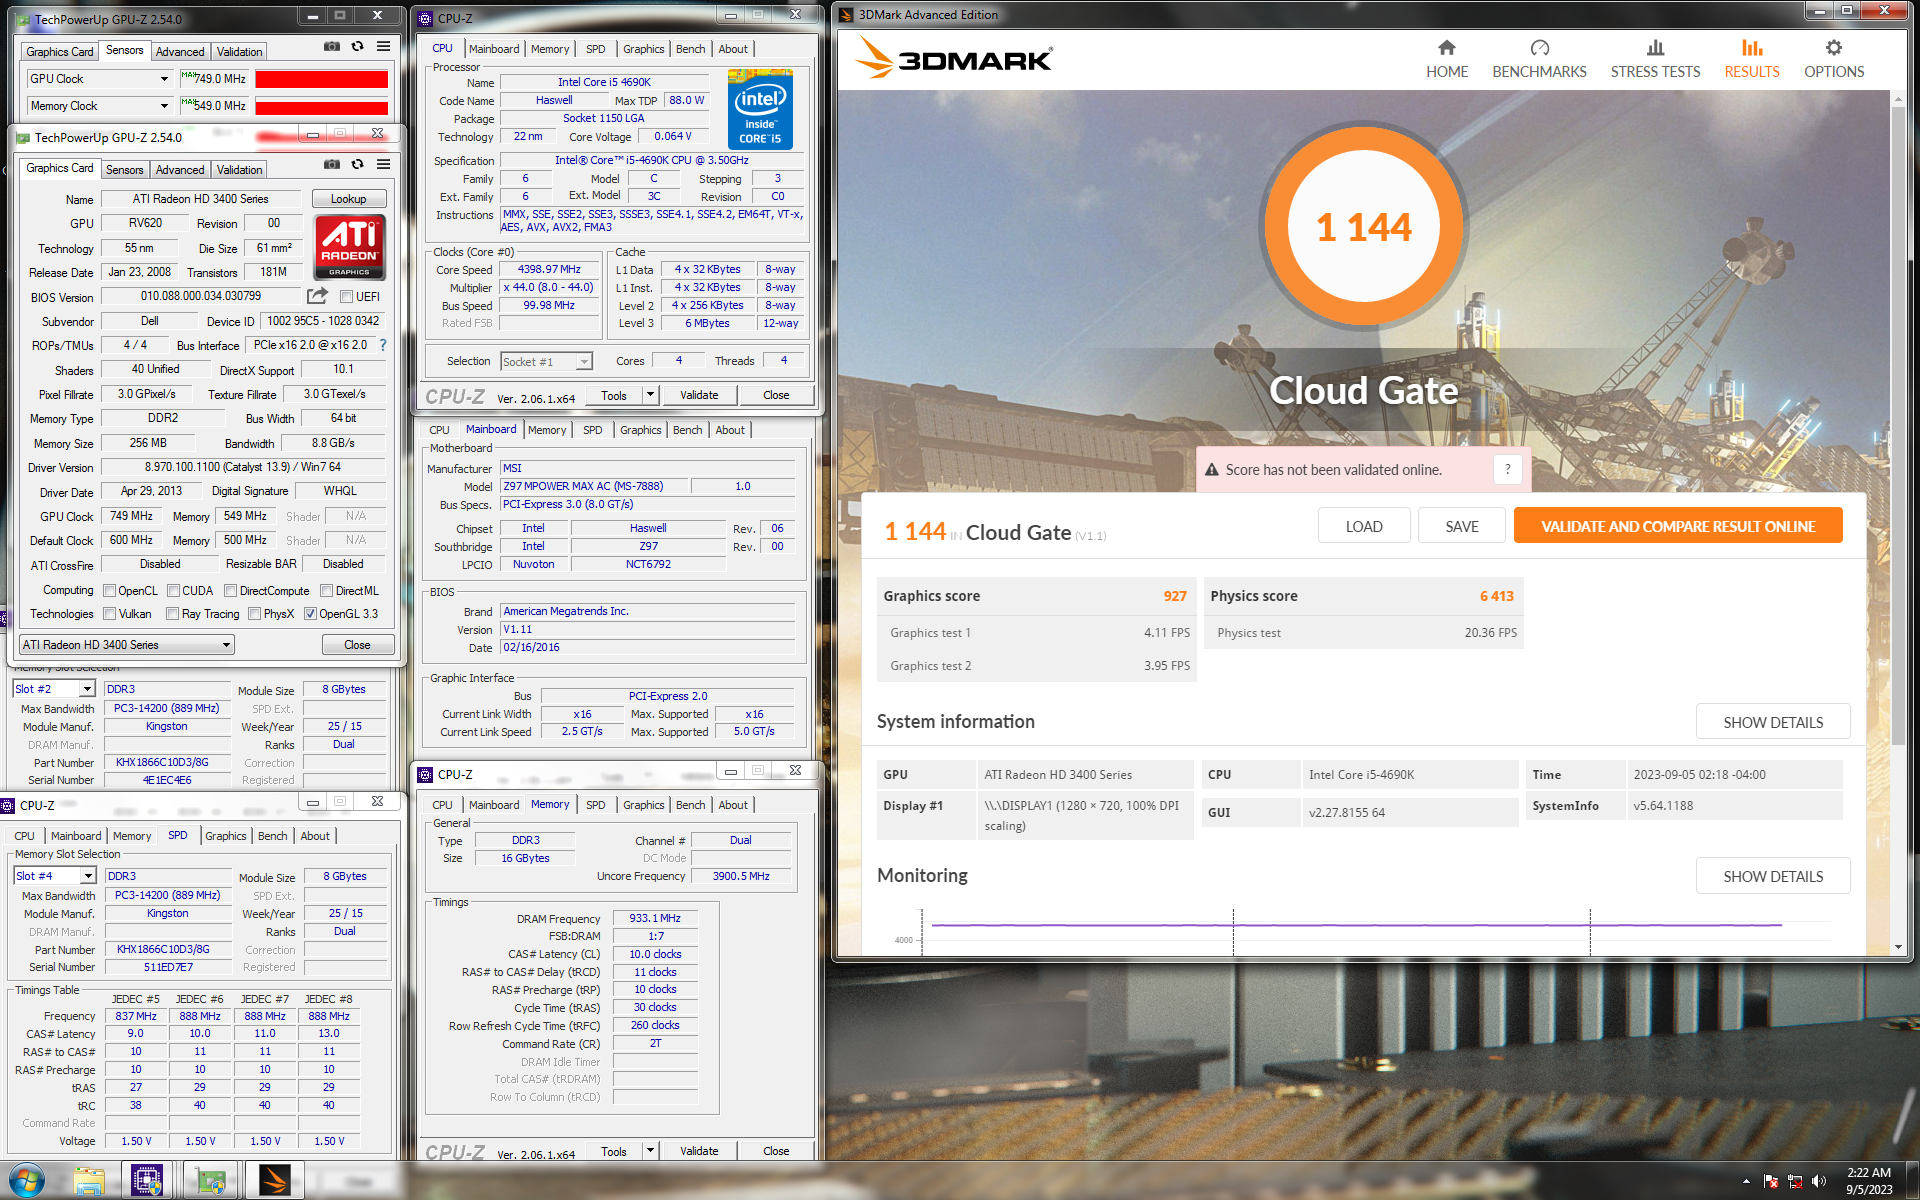Click the LOAD button in 3DMark
The width and height of the screenshot is (1920, 1200).
[1363, 526]
